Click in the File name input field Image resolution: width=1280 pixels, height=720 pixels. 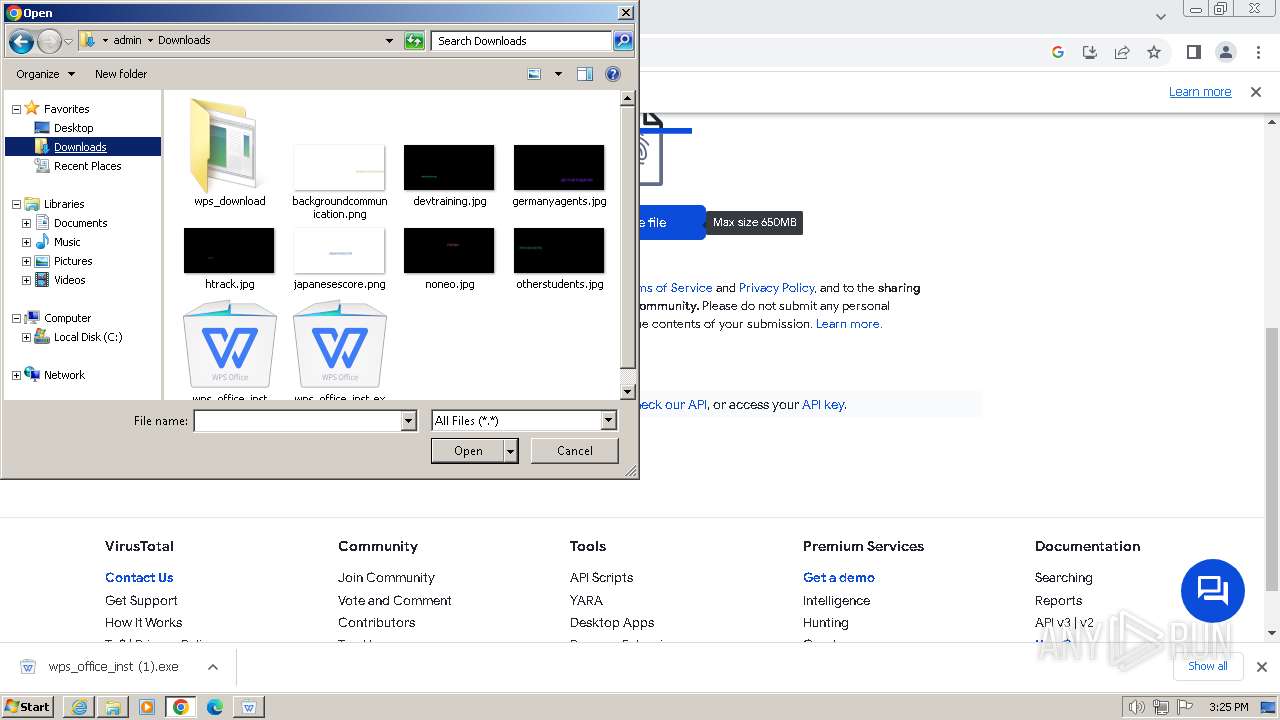pos(297,422)
